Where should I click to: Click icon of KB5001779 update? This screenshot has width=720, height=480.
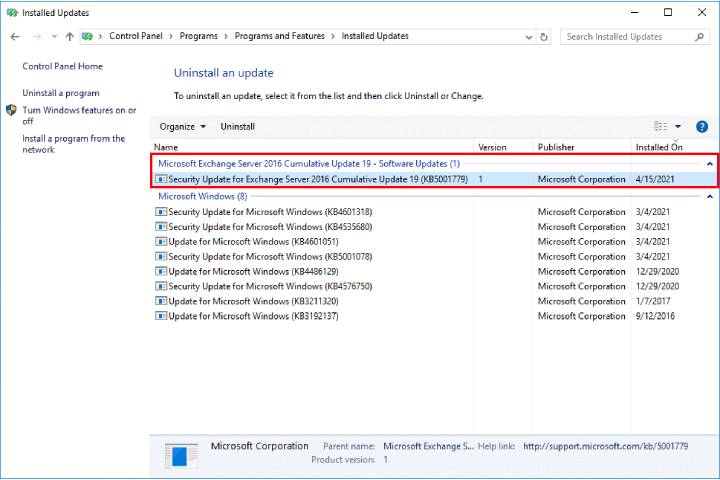click(161, 179)
